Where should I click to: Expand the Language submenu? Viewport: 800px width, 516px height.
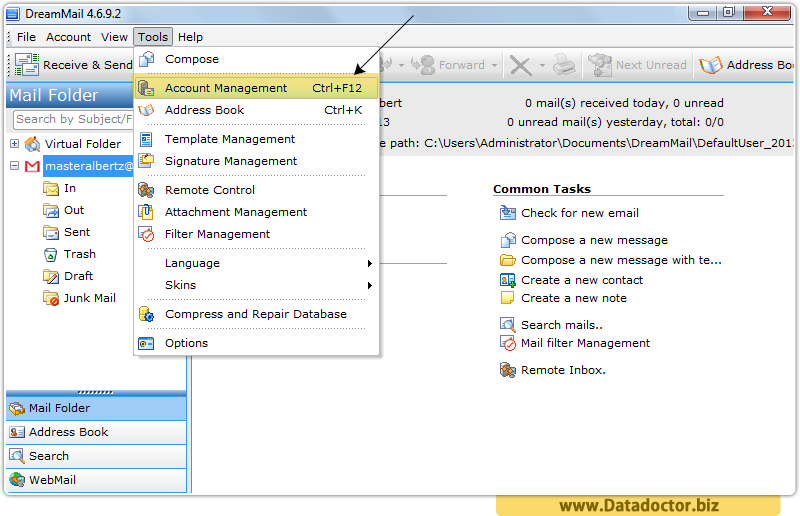257,263
